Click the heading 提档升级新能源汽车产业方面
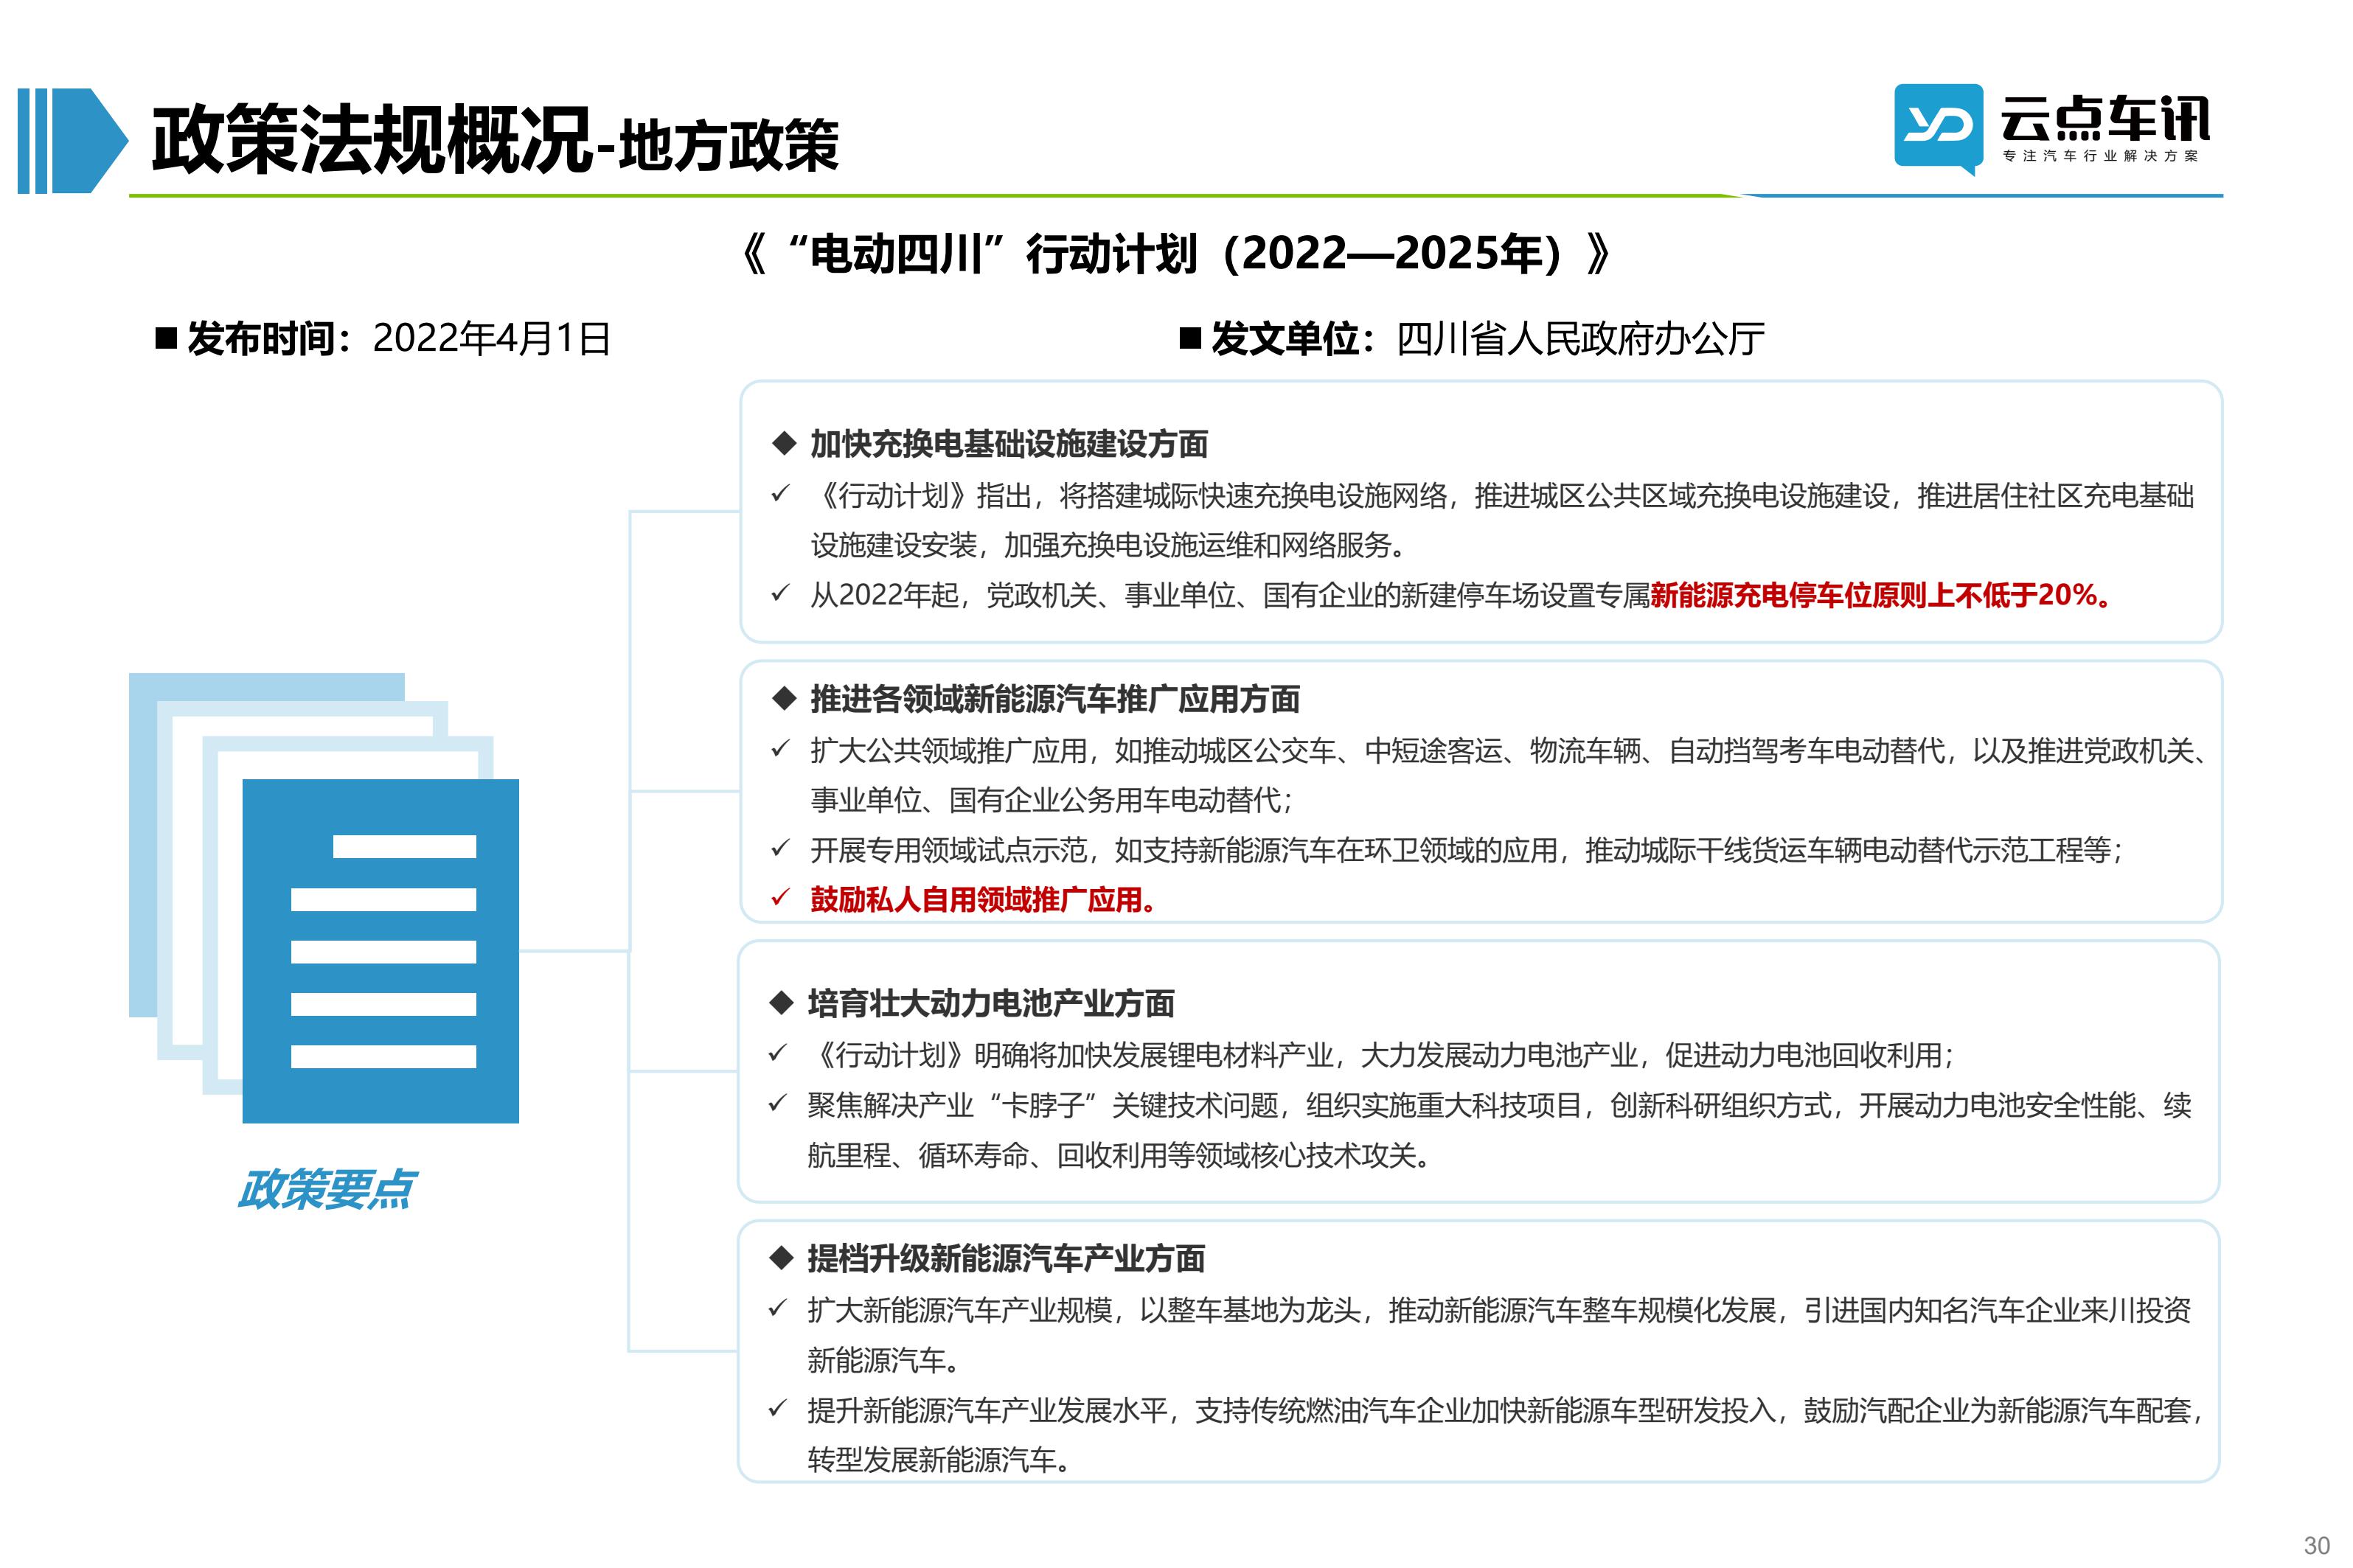The width and height of the screenshot is (2353, 1568). pyautogui.click(x=1006, y=1258)
